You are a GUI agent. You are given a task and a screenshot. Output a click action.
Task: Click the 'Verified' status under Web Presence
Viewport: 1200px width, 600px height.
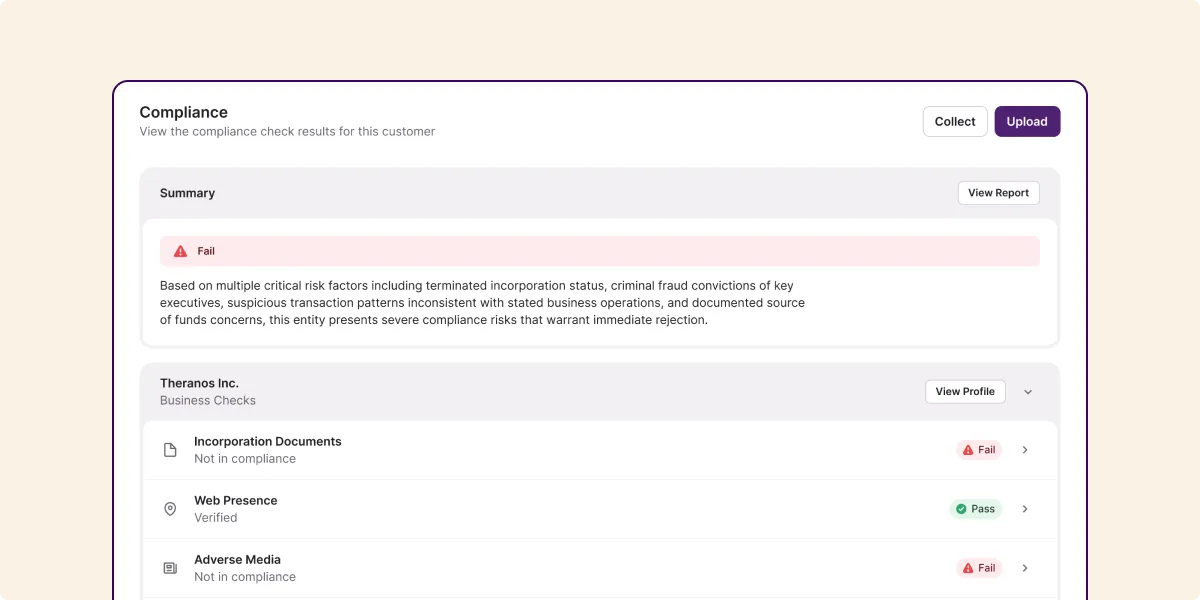coord(216,518)
